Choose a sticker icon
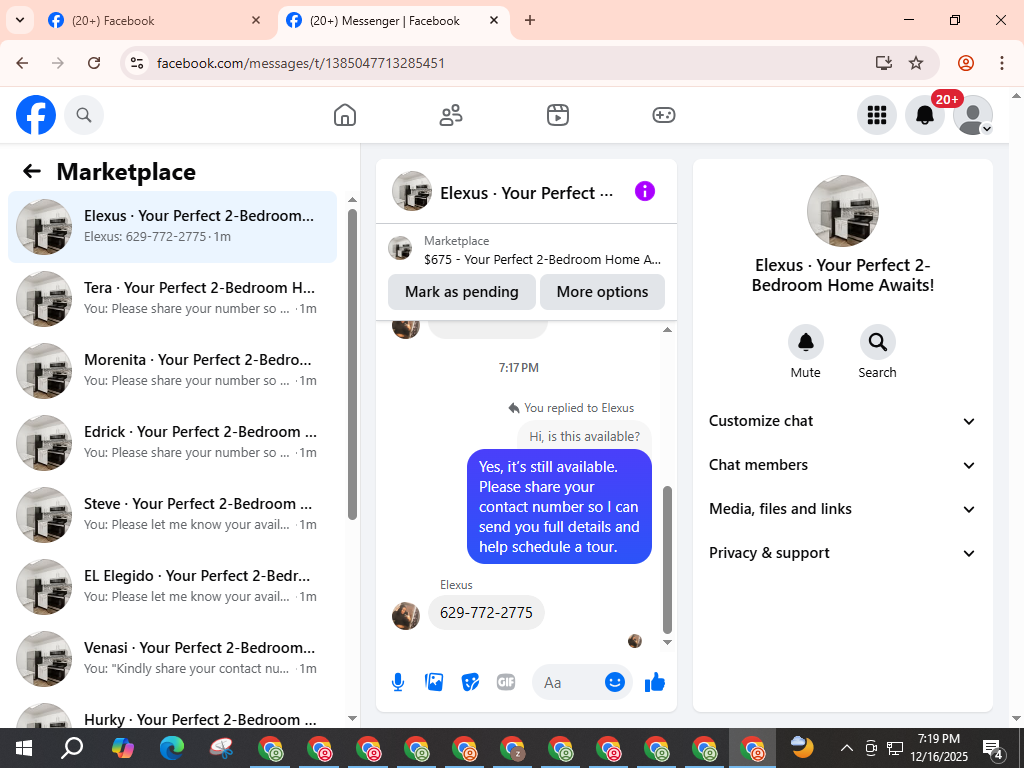 tap(470, 682)
